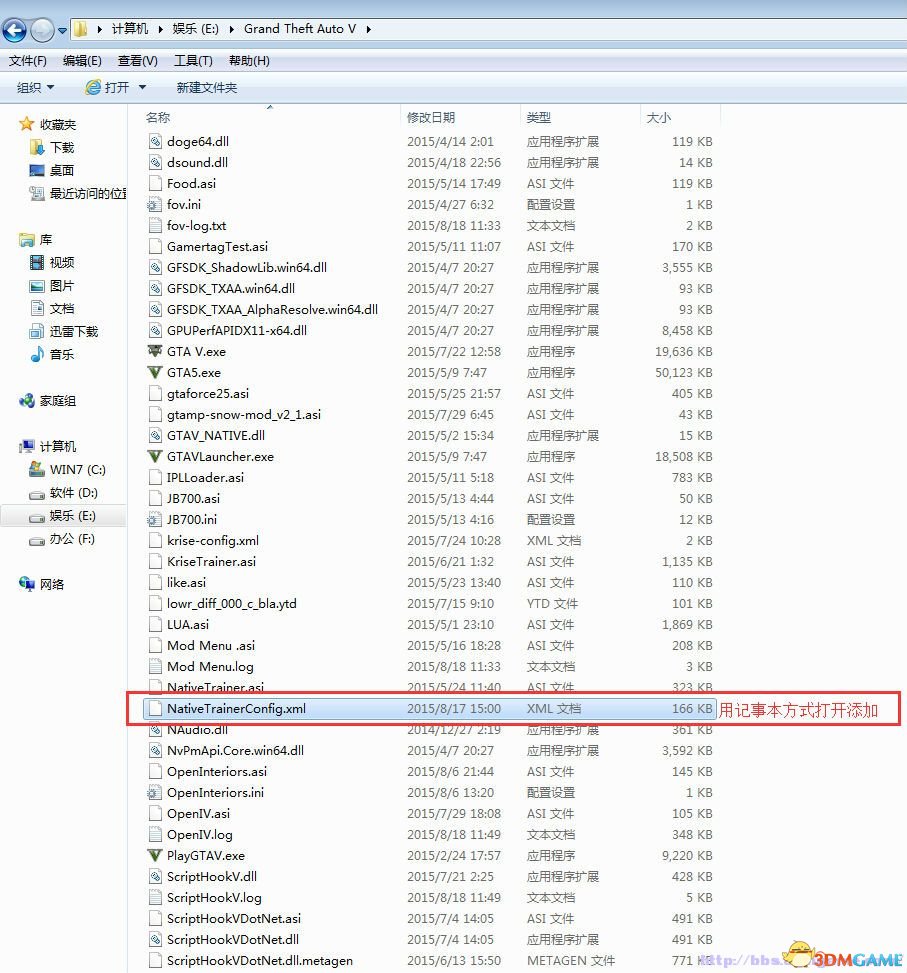Image resolution: width=907 pixels, height=973 pixels.
Task: Expand the 计算机 breadcrumb arrow
Action: (161, 29)
